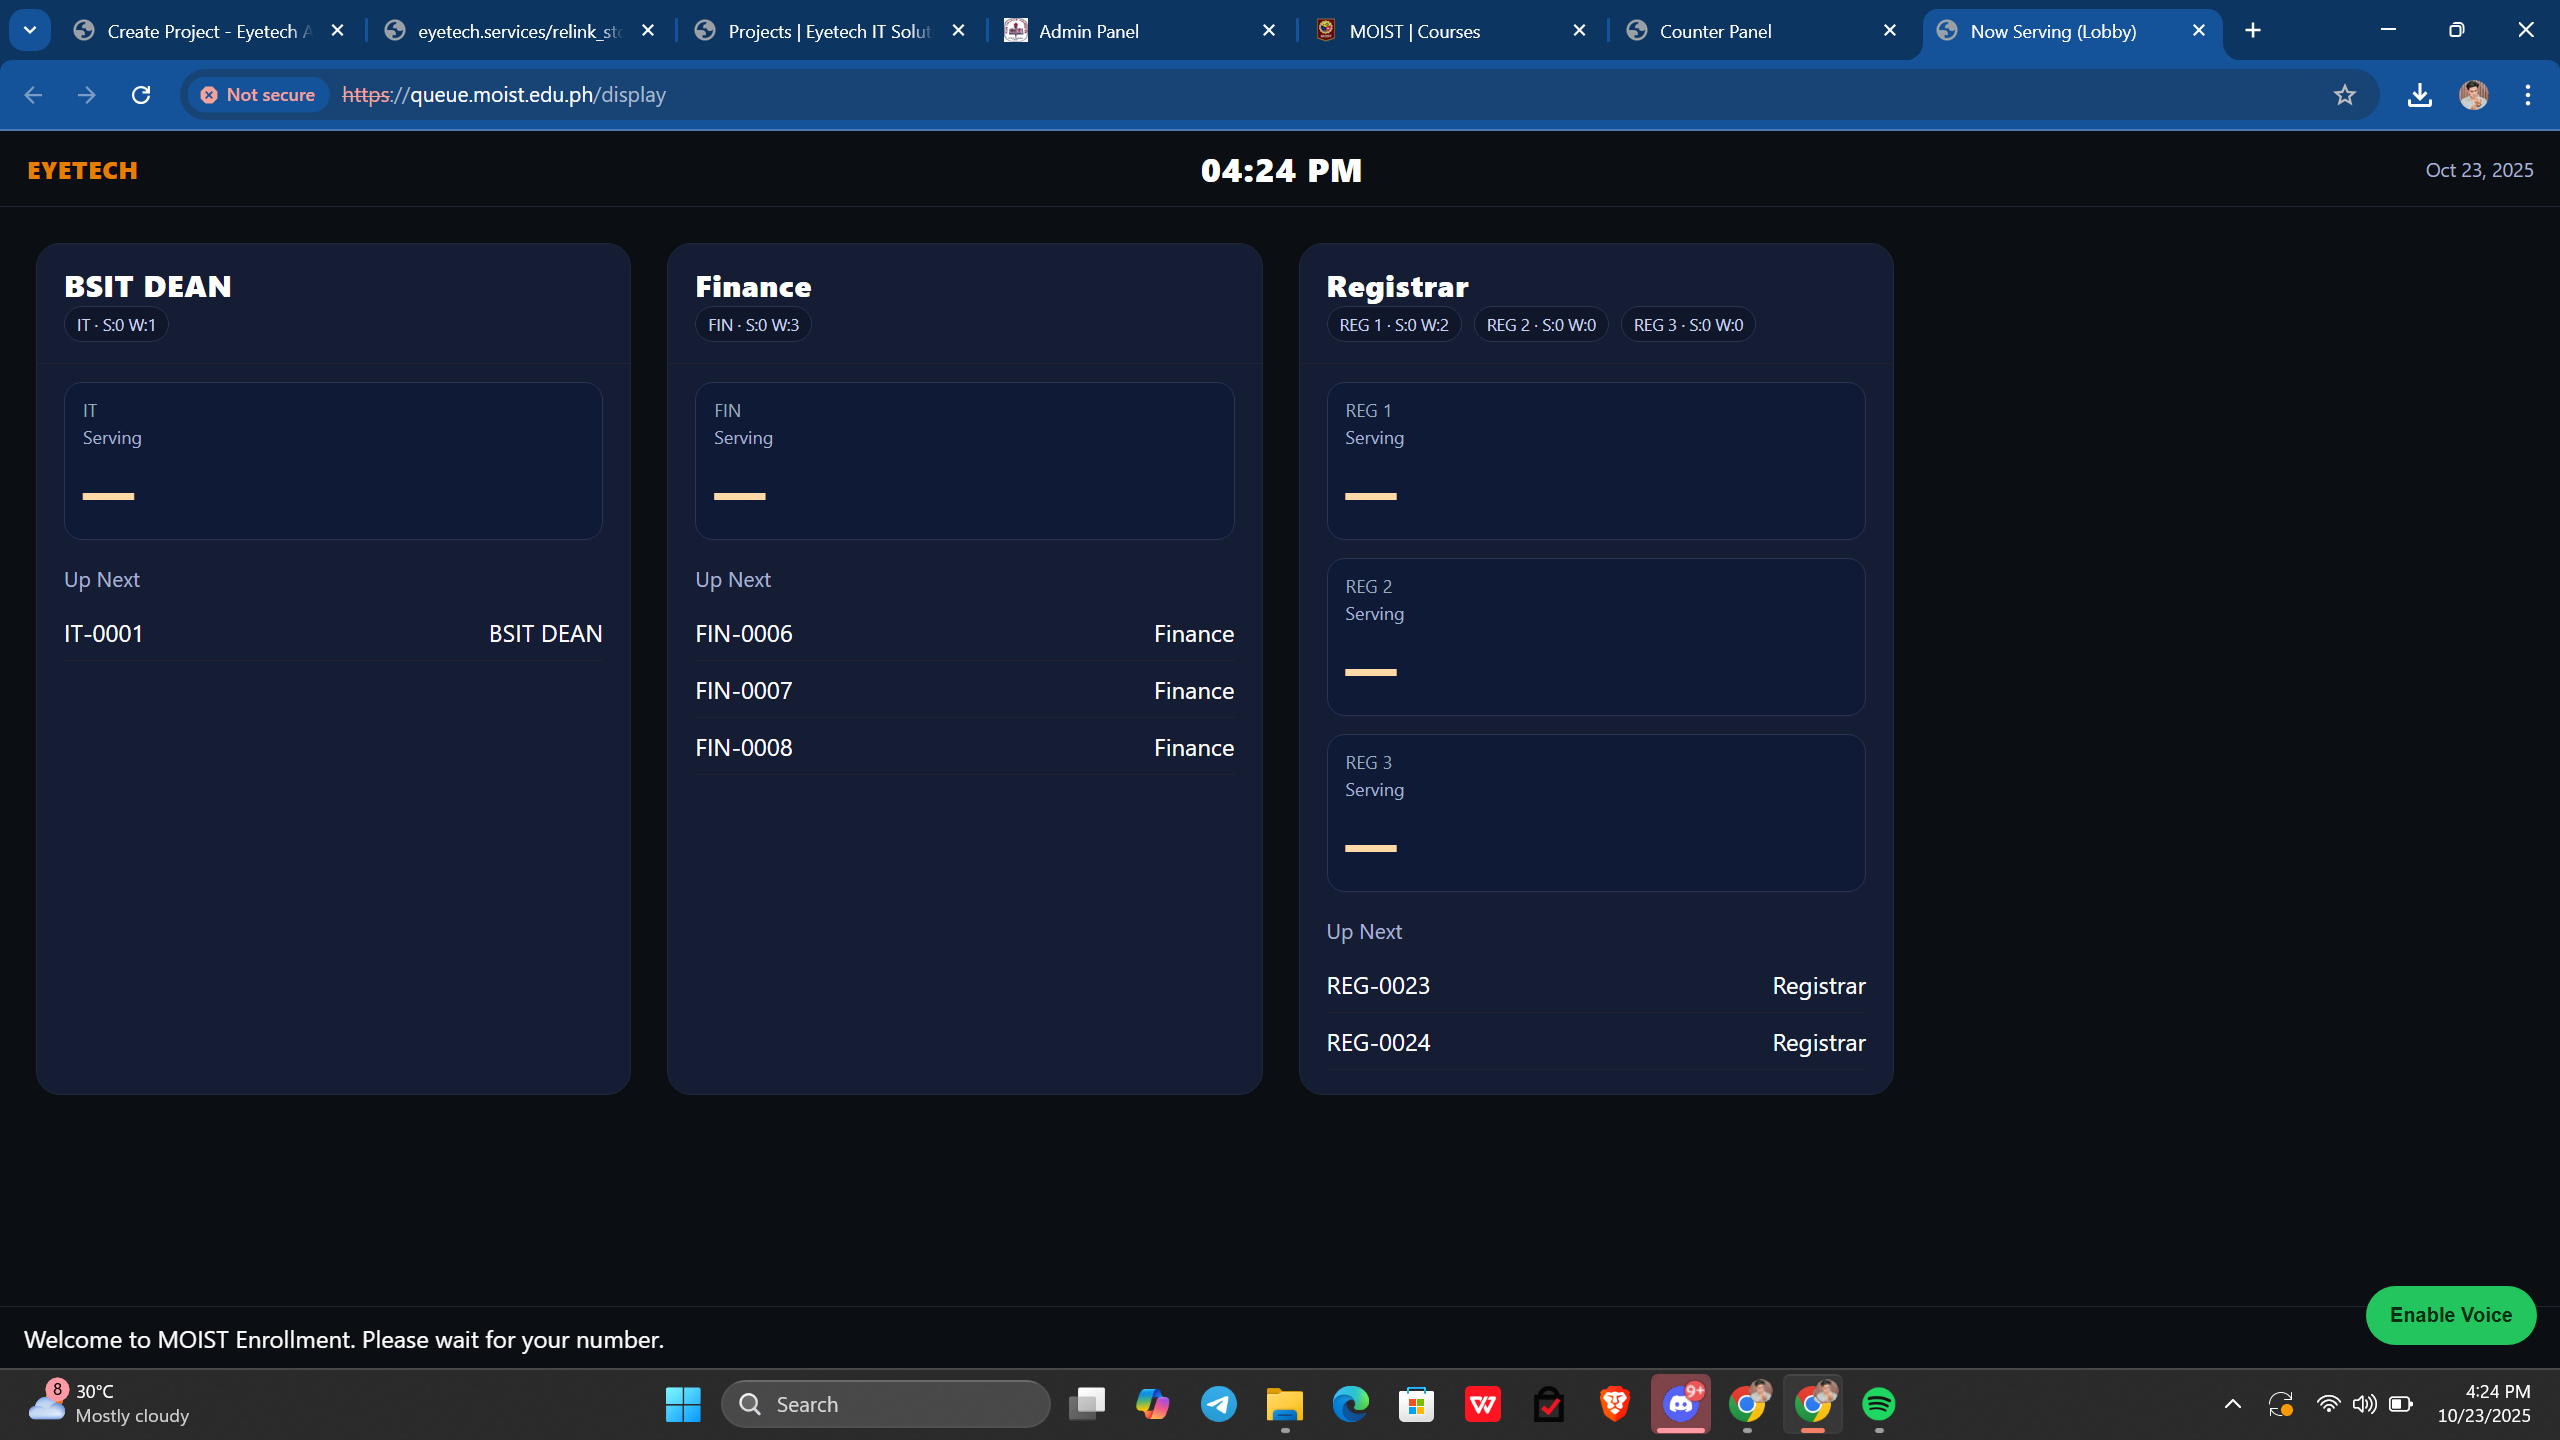Open Spotify from the taskbar

click(x=1878, y=1404)
